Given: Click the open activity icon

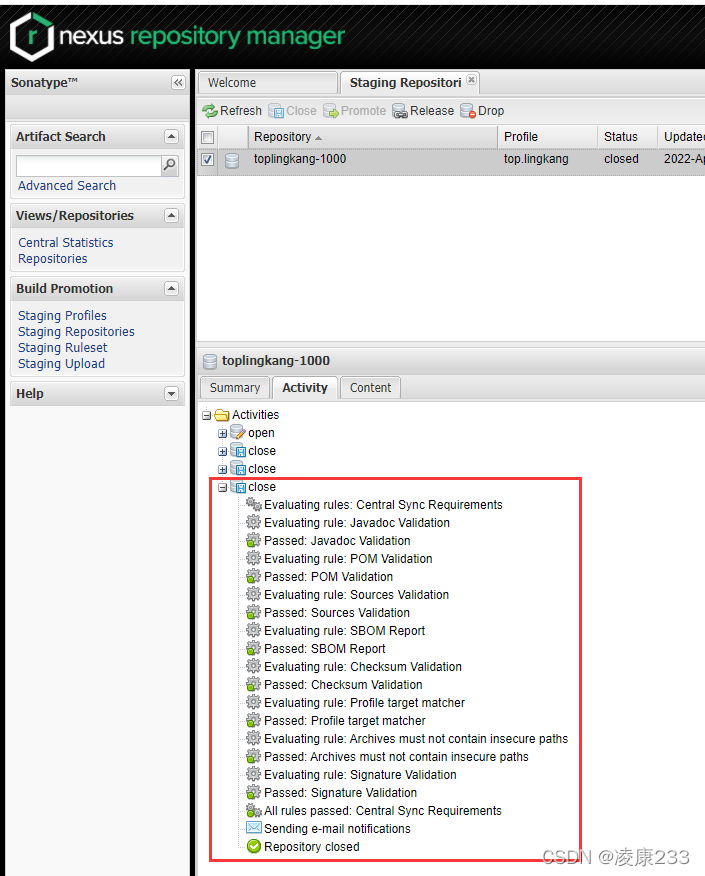Looking at the screenshot, I should (x=238, y=432).
